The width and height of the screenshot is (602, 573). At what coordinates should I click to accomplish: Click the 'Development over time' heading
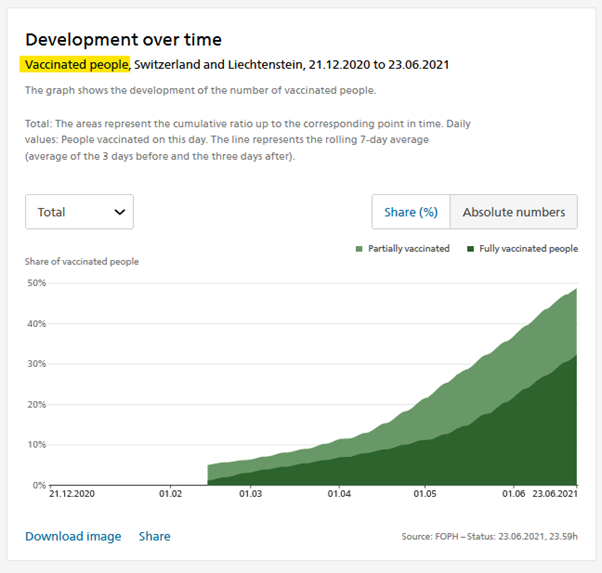coord(123,40)
